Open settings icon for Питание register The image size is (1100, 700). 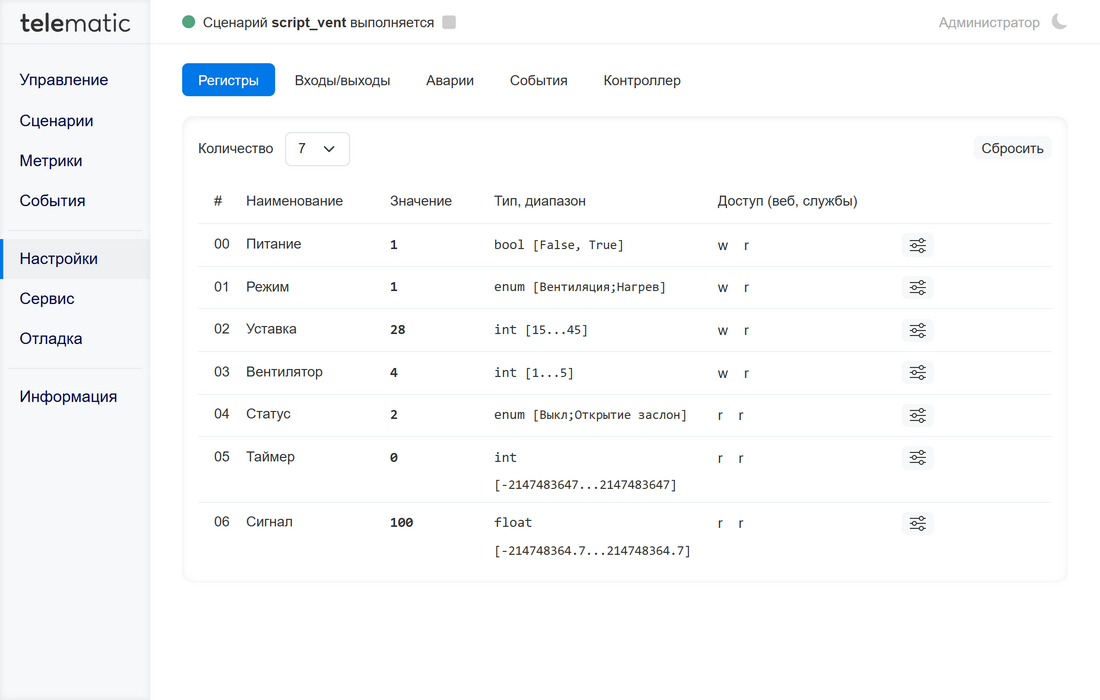tap(917, 245)
